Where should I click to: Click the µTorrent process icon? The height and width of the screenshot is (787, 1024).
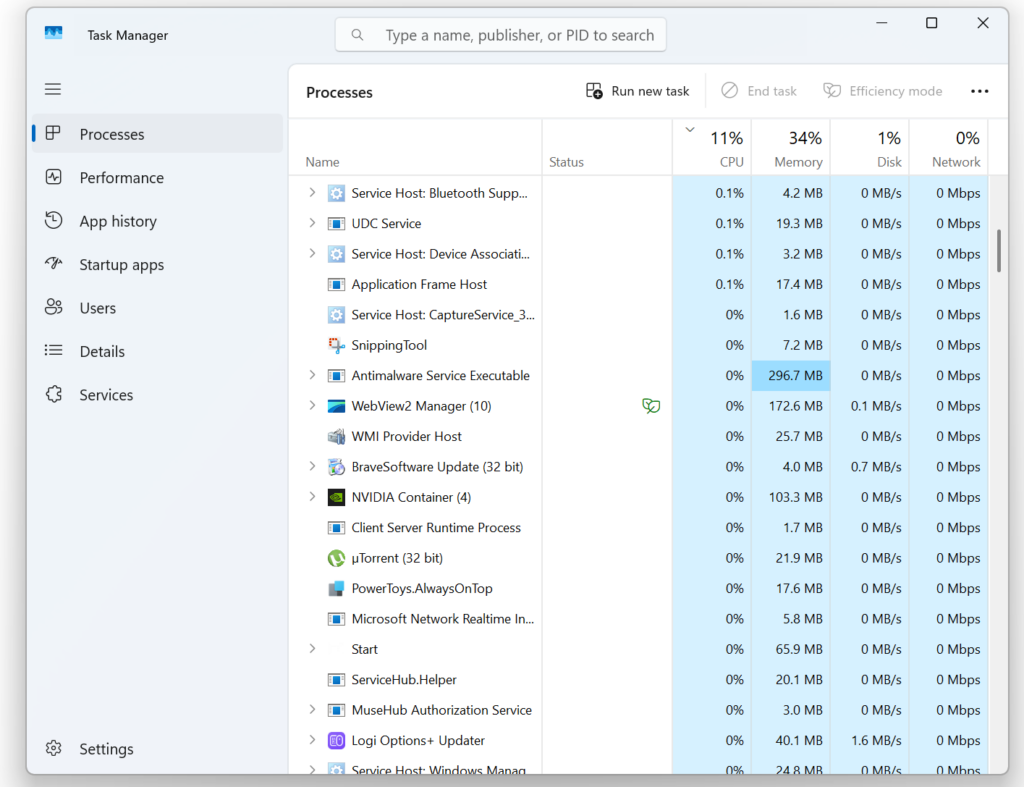point(336,558)
